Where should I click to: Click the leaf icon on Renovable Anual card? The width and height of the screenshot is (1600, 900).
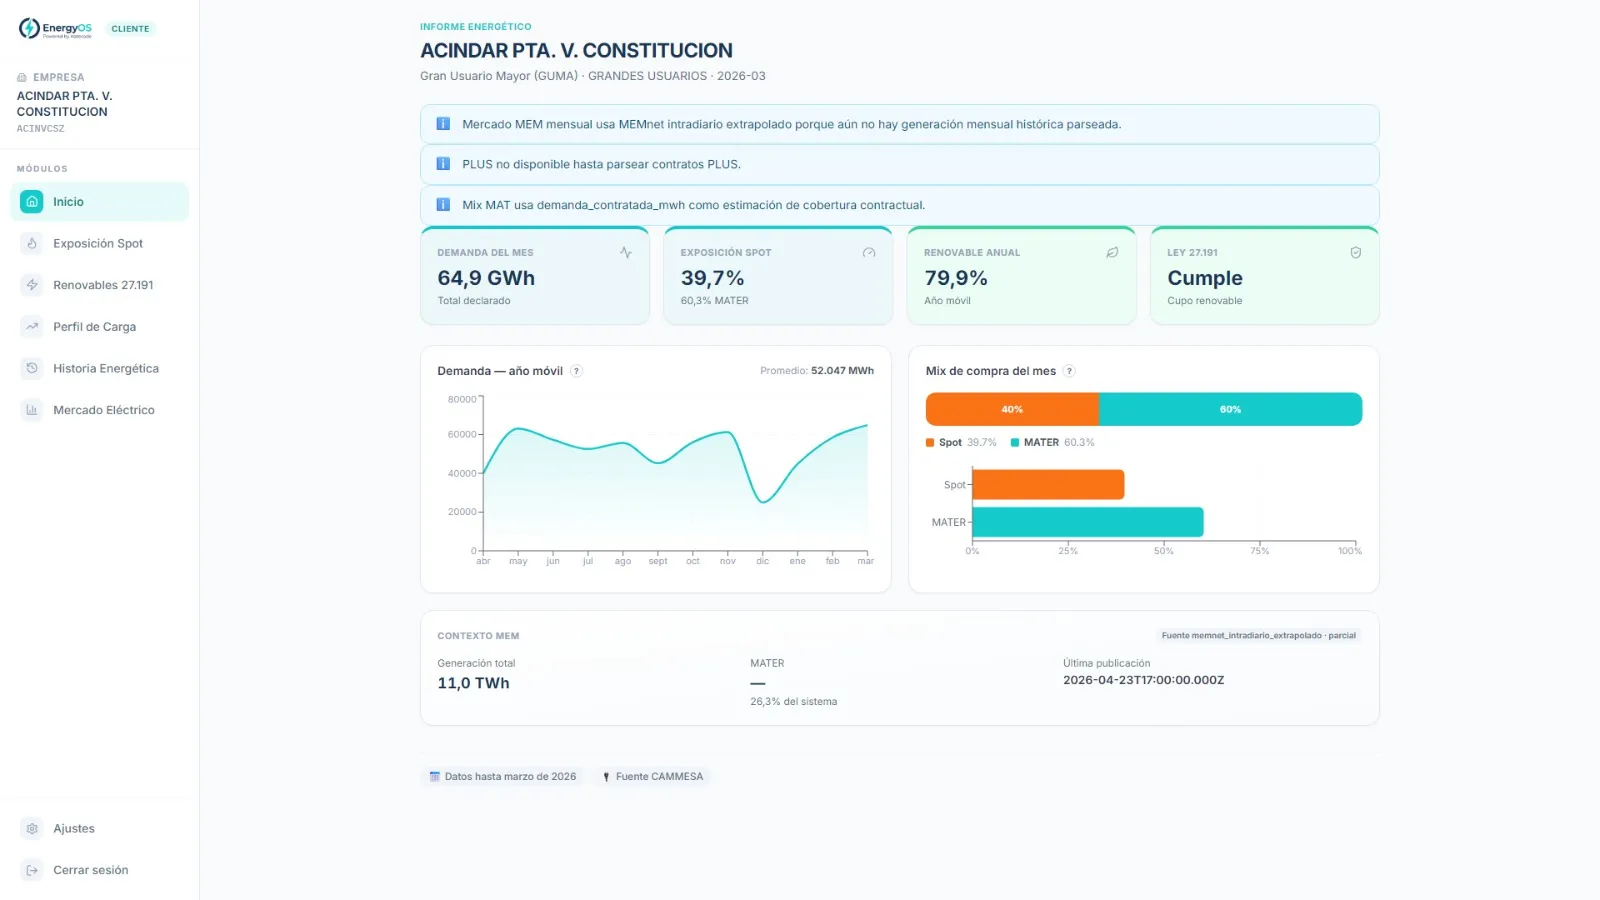1112,253
